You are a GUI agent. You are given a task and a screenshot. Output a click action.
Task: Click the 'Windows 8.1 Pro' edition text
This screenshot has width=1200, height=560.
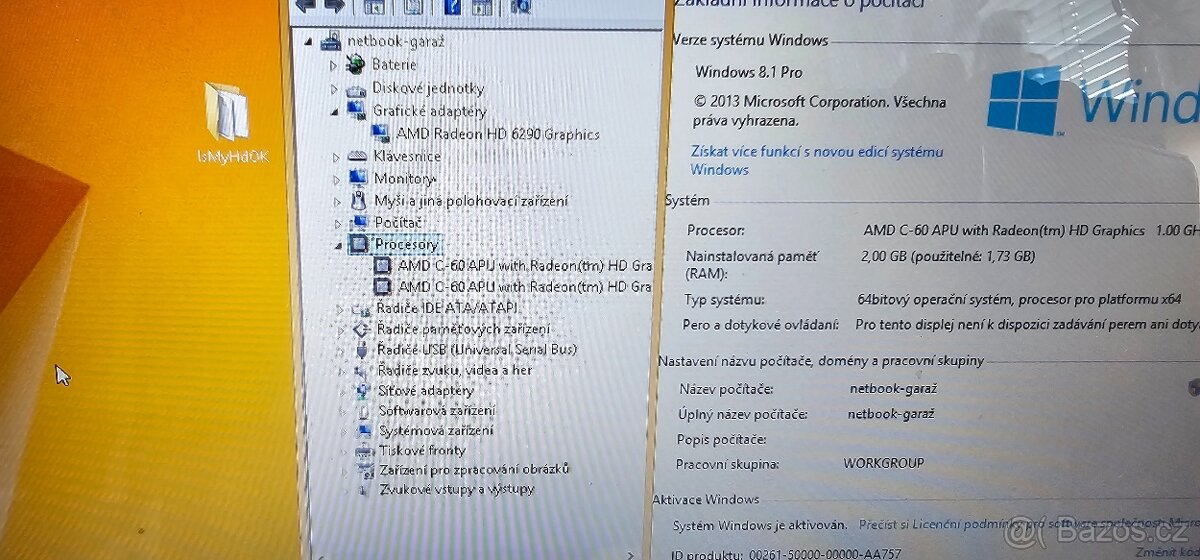pos(748,72)
